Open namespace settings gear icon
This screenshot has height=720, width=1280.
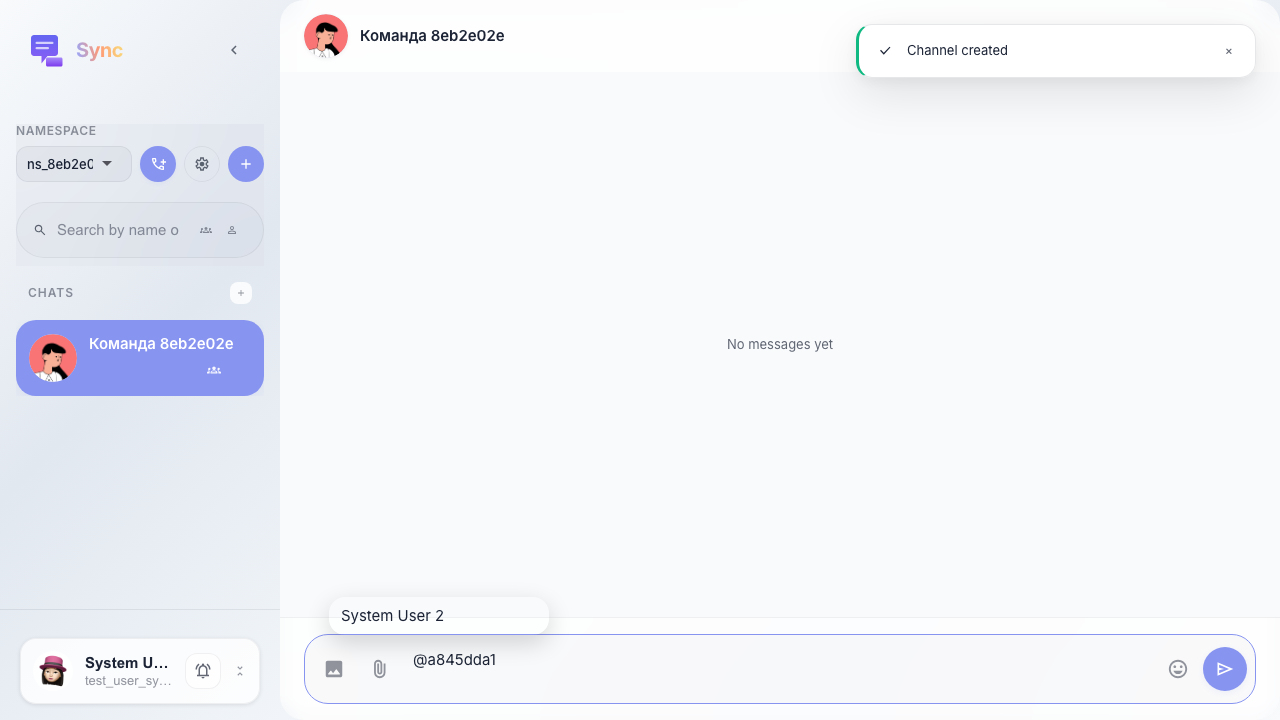202,164
